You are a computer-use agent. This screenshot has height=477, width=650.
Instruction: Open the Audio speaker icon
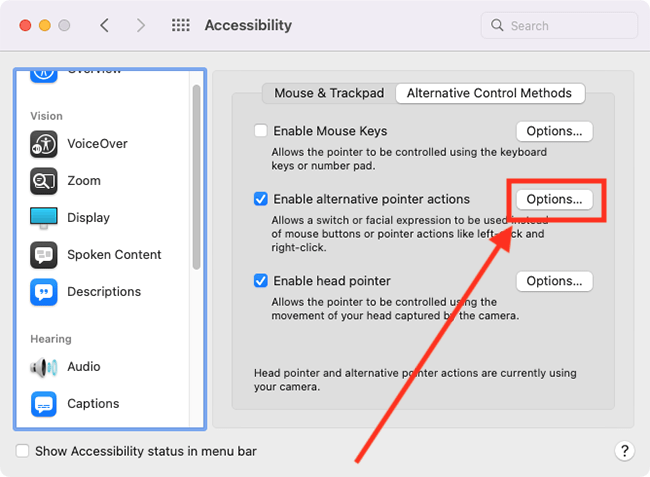coord(44,367)
